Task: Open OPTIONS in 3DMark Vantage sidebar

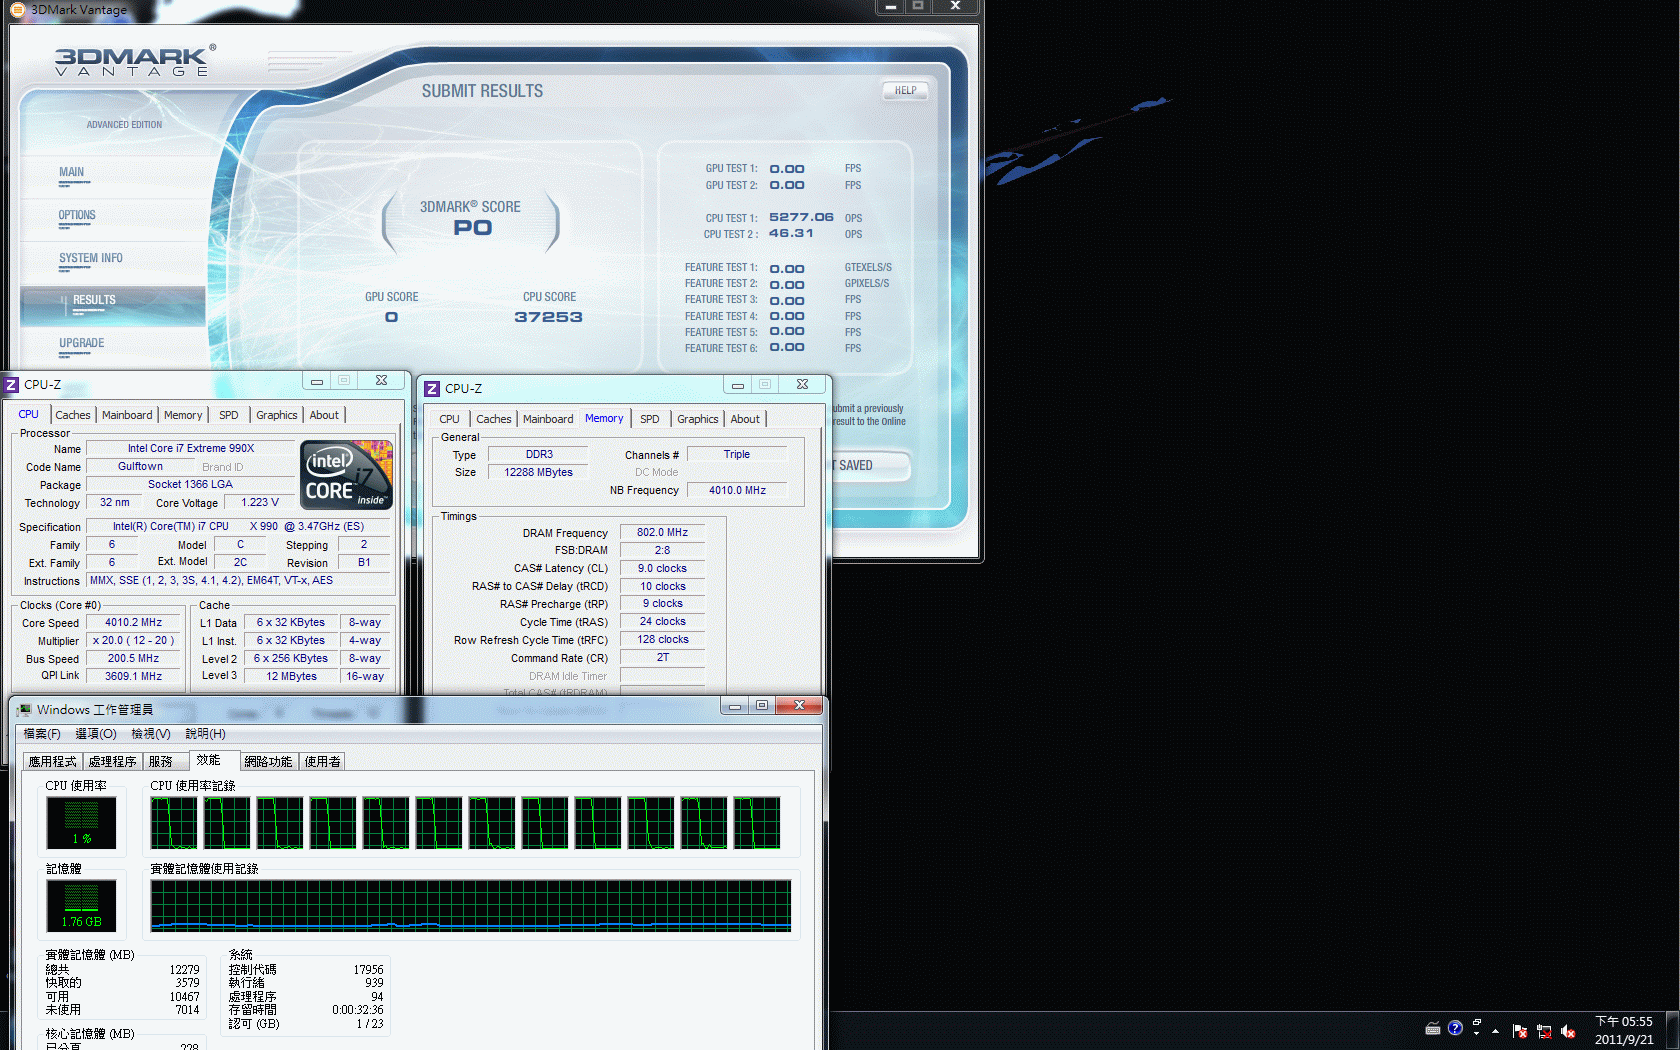Action: (x=77, y=215)
